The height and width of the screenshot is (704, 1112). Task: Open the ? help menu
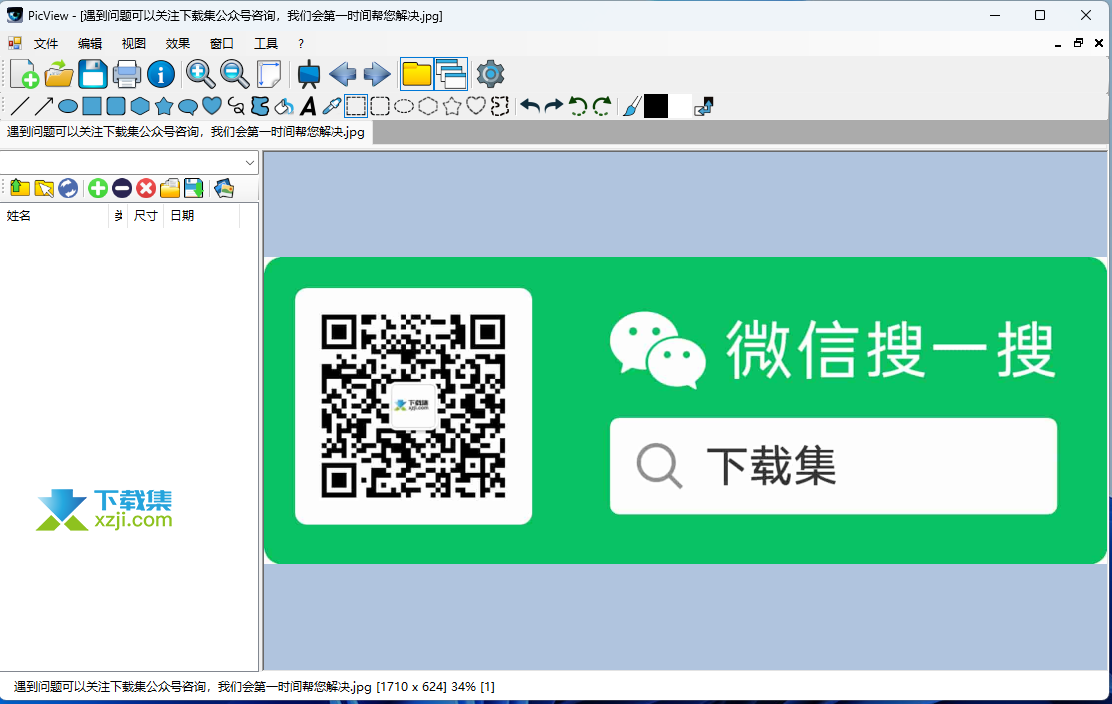pyautogui.click(x=301, y=43)
